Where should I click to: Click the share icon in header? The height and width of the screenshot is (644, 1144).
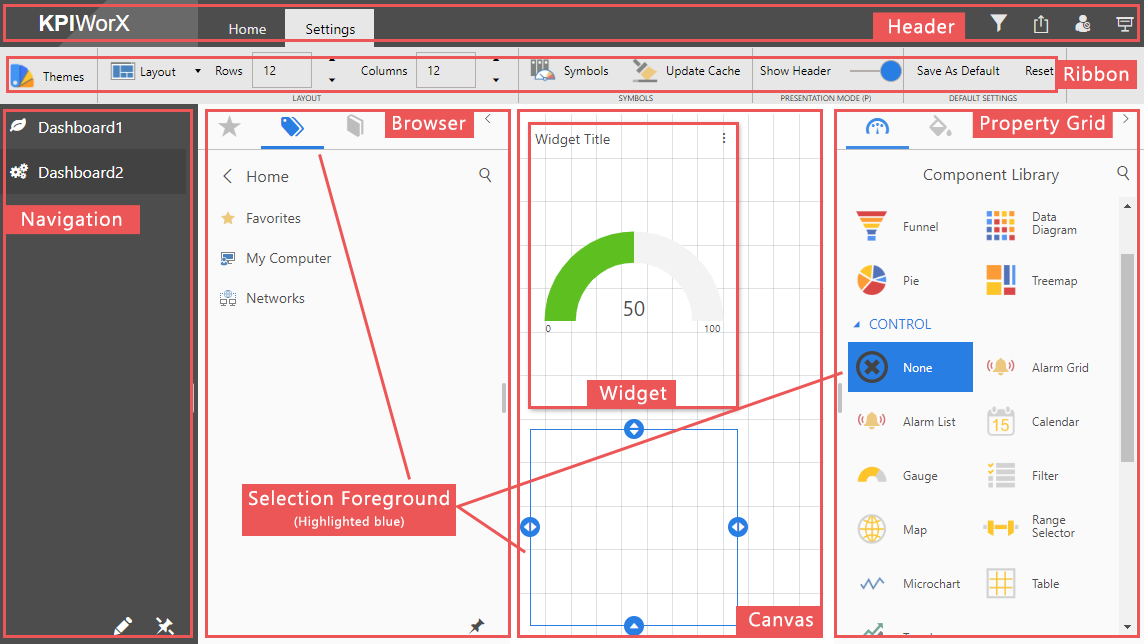pos(1041,25)
